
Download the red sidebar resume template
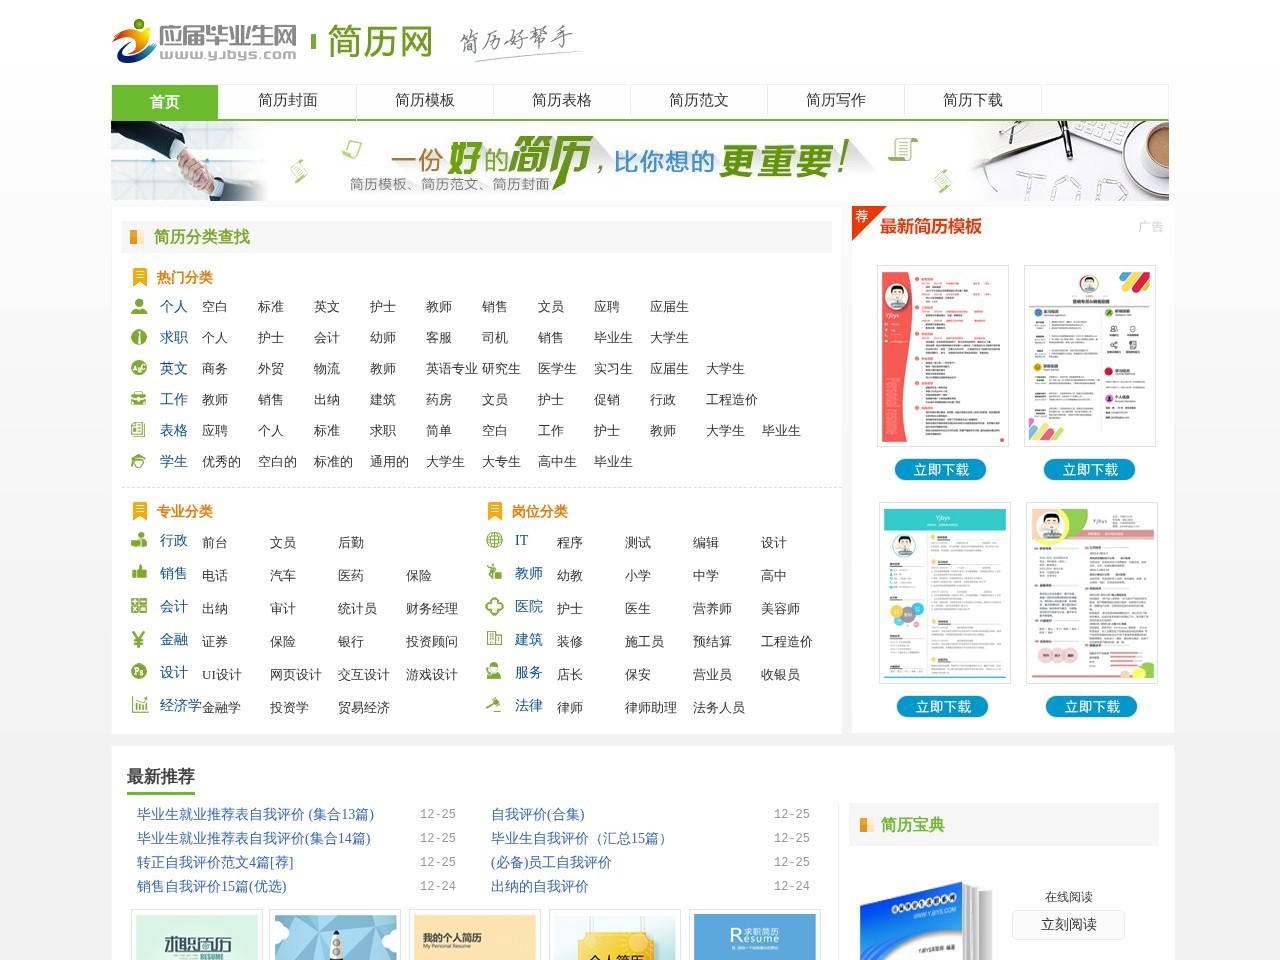pos(942,470)
